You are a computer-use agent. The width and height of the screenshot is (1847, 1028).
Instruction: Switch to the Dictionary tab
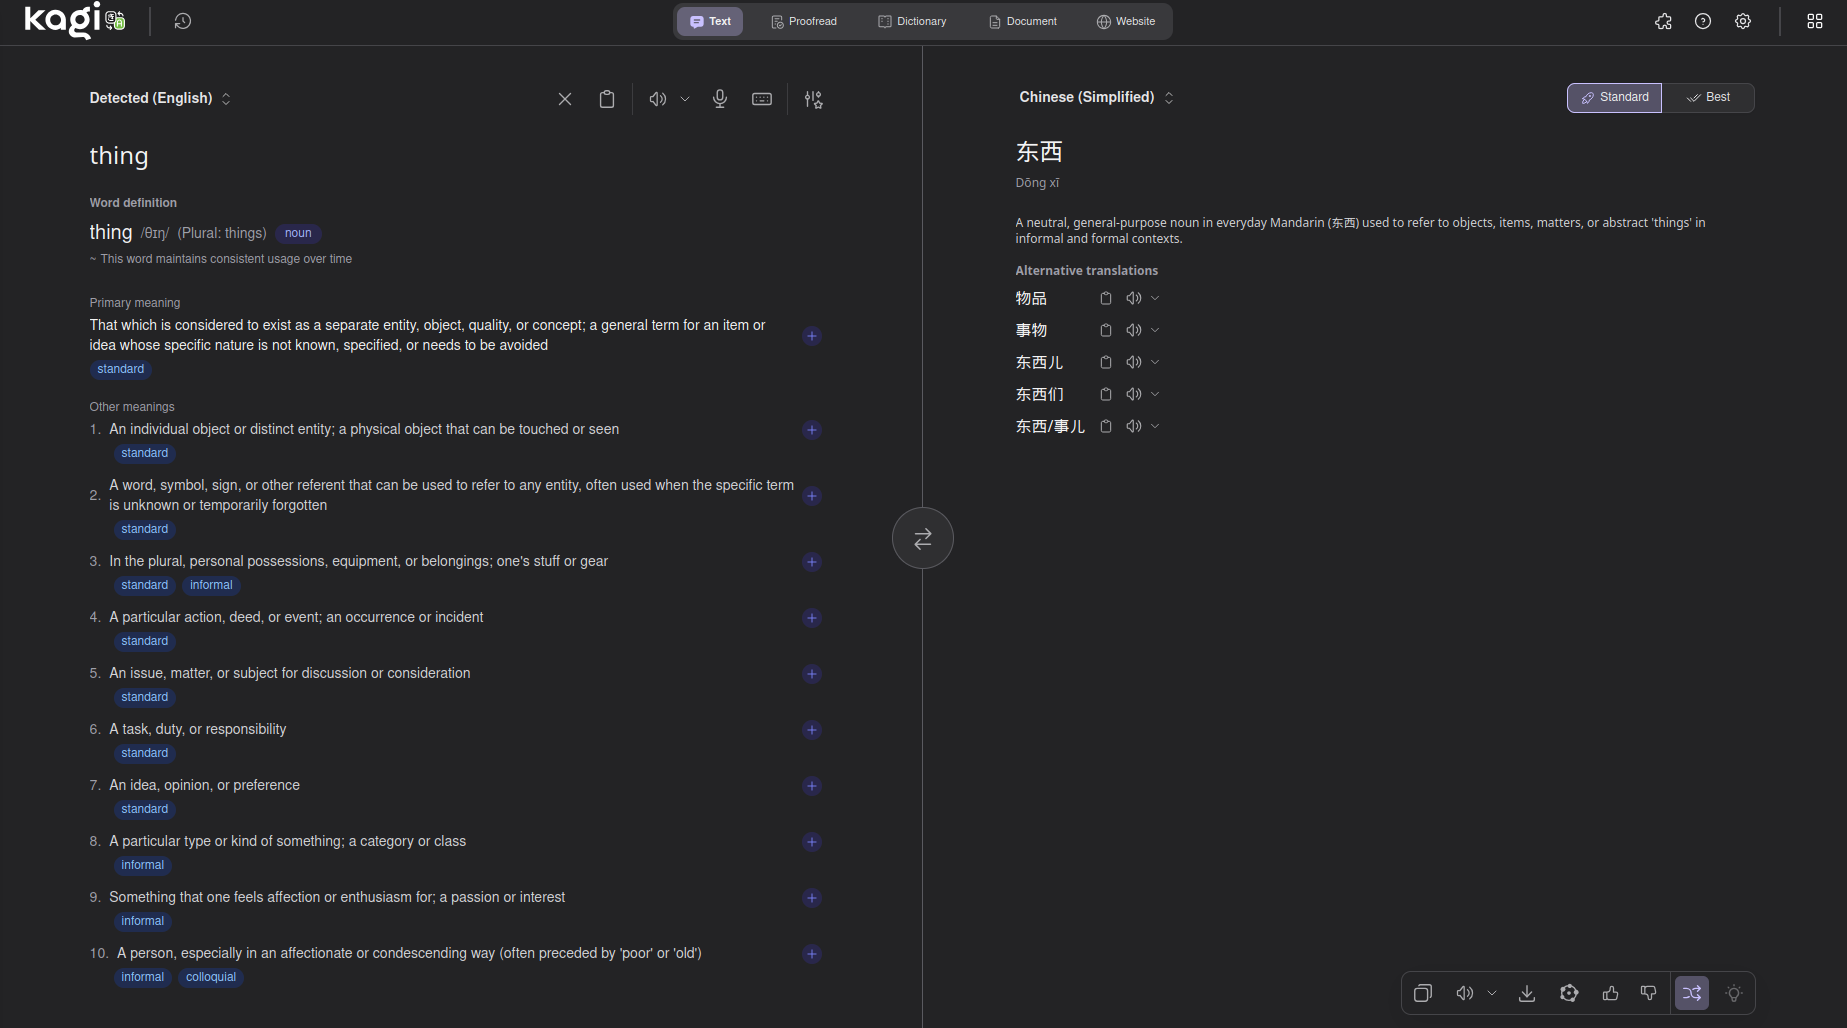(911, 20)
